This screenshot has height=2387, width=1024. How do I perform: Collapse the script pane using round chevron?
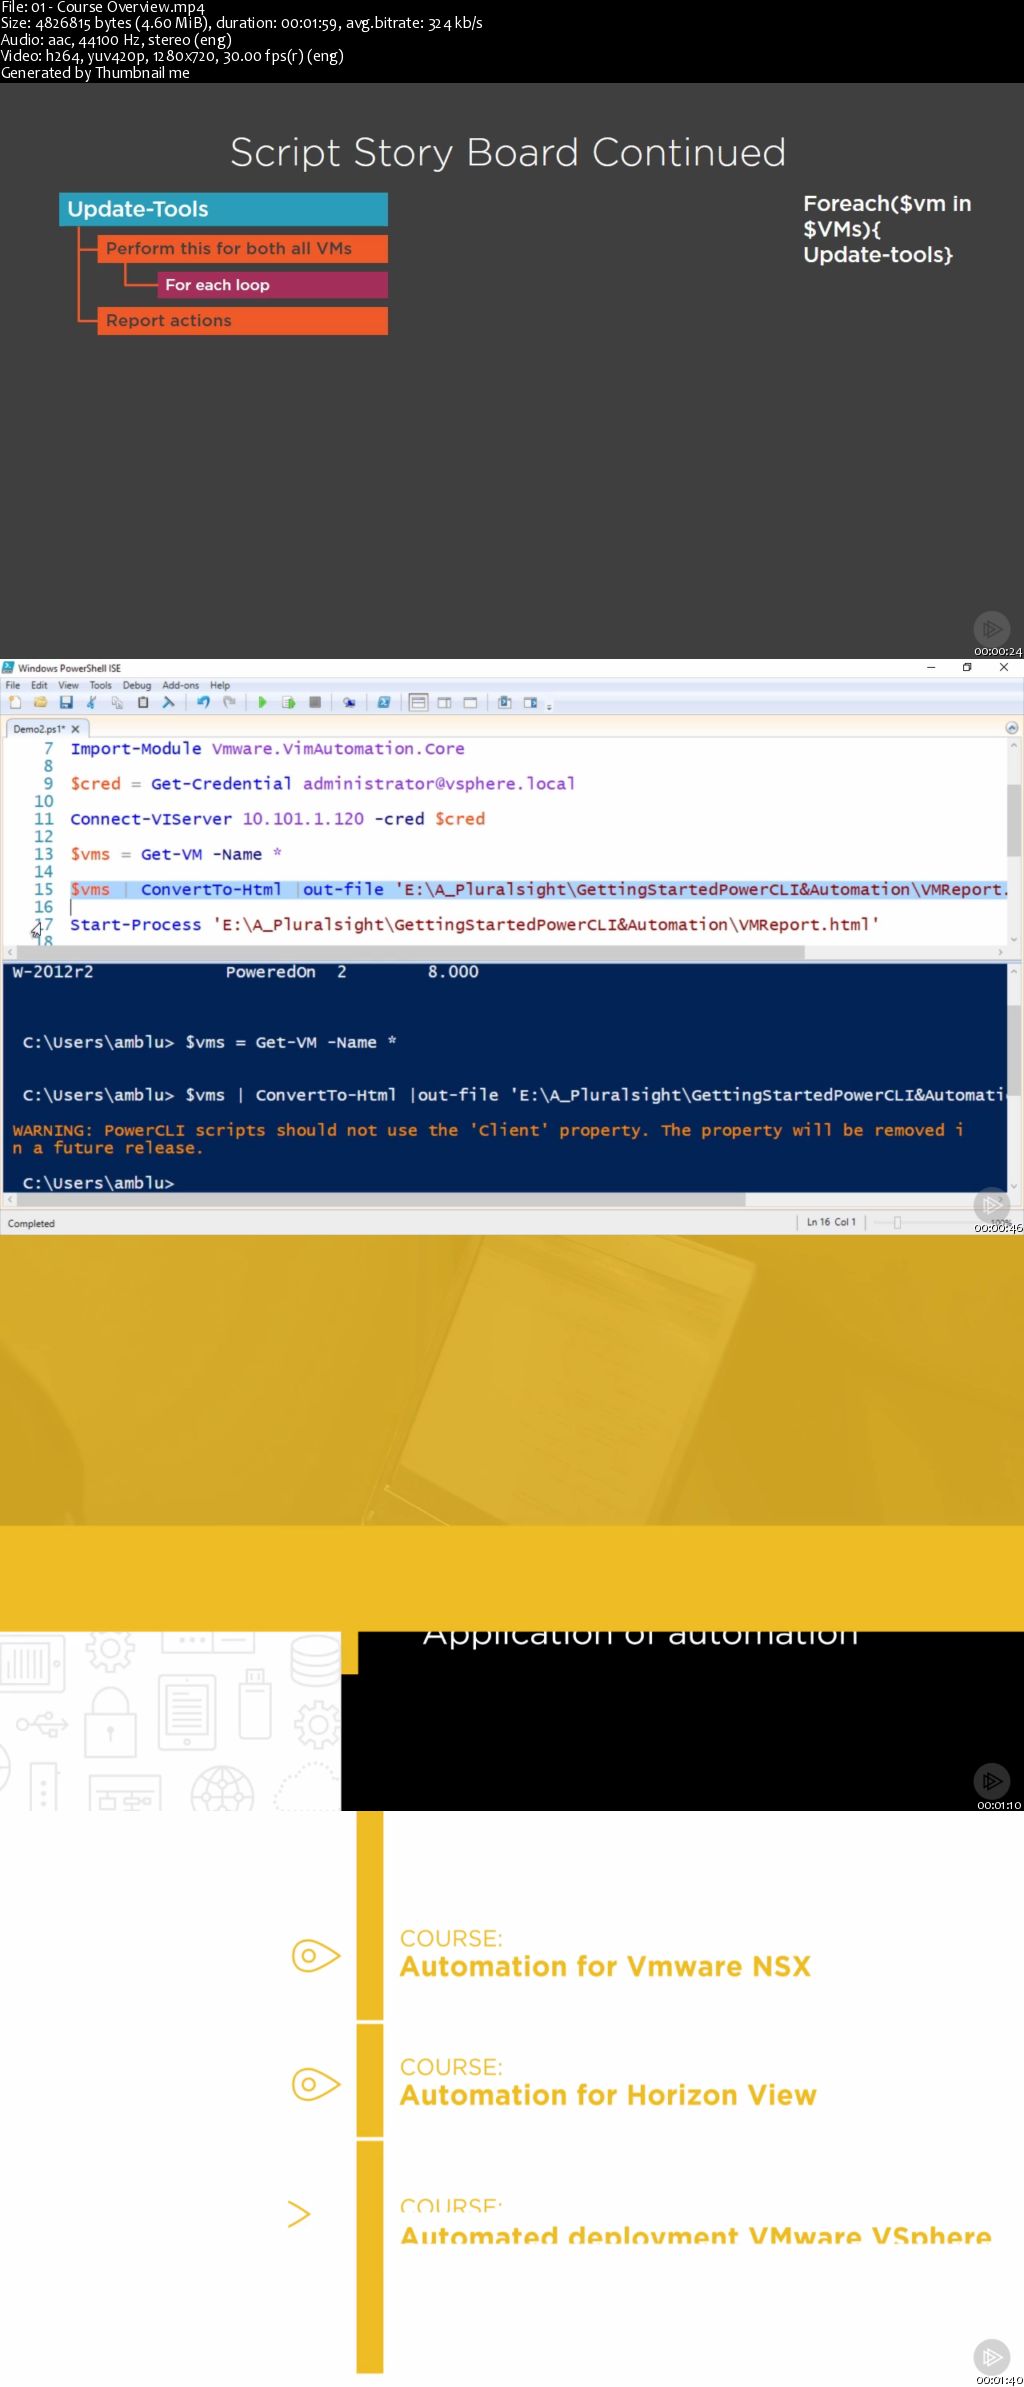coord(1011,728)
